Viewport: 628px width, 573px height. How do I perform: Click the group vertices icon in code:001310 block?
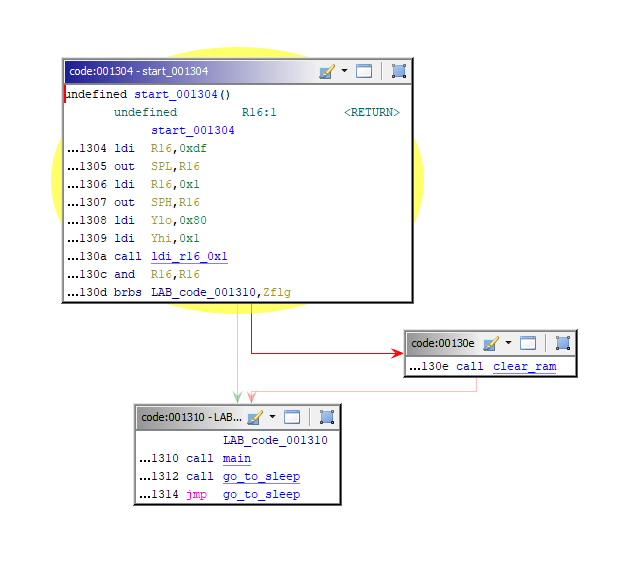(327, 417)
